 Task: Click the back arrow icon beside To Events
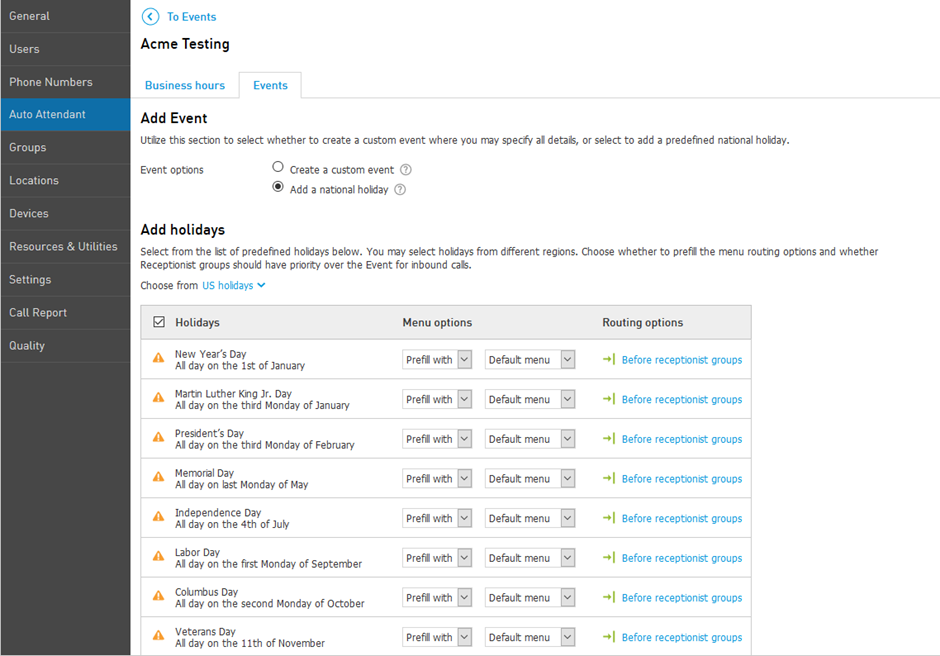click(x=150, y=17)
